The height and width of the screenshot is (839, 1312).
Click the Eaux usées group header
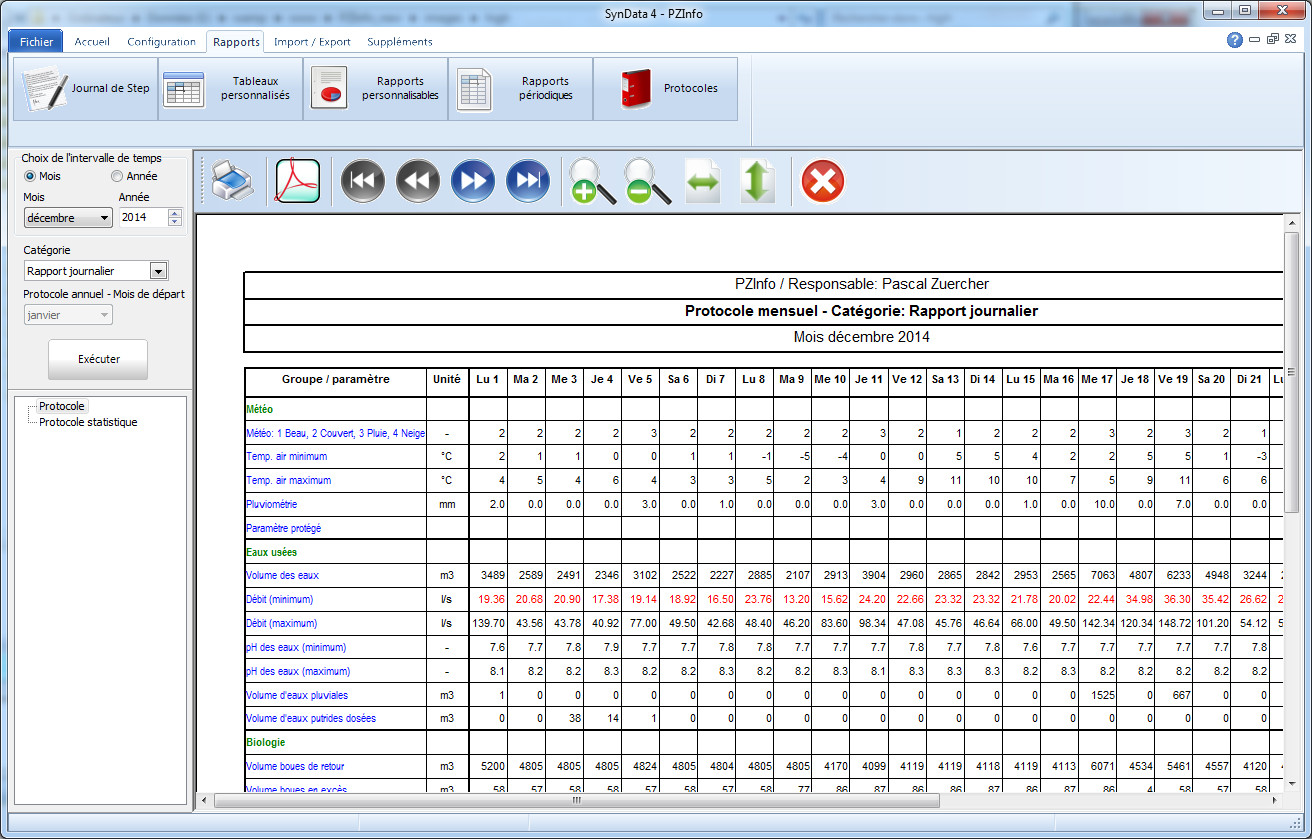point(271,552)
